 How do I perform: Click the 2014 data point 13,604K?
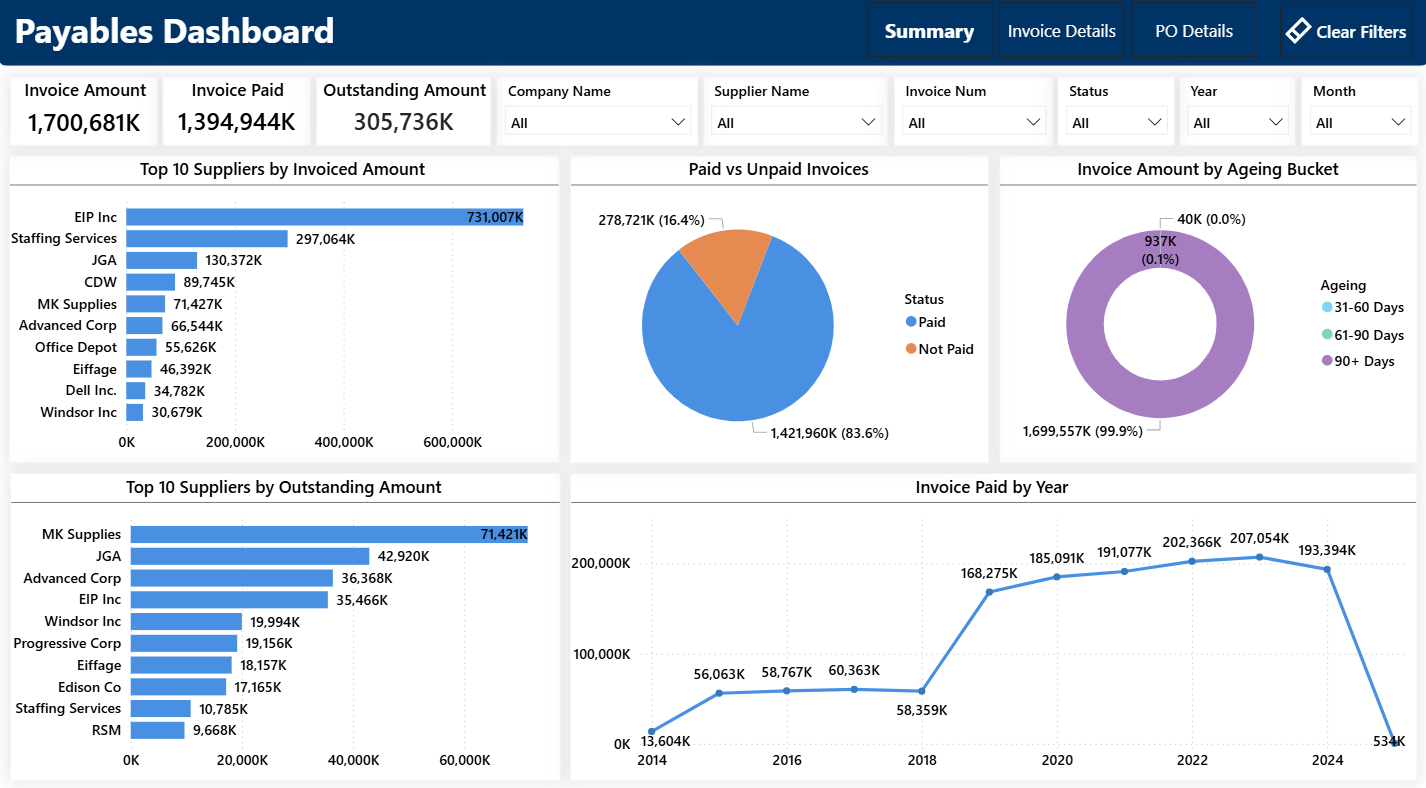click(x=652, y=732)
